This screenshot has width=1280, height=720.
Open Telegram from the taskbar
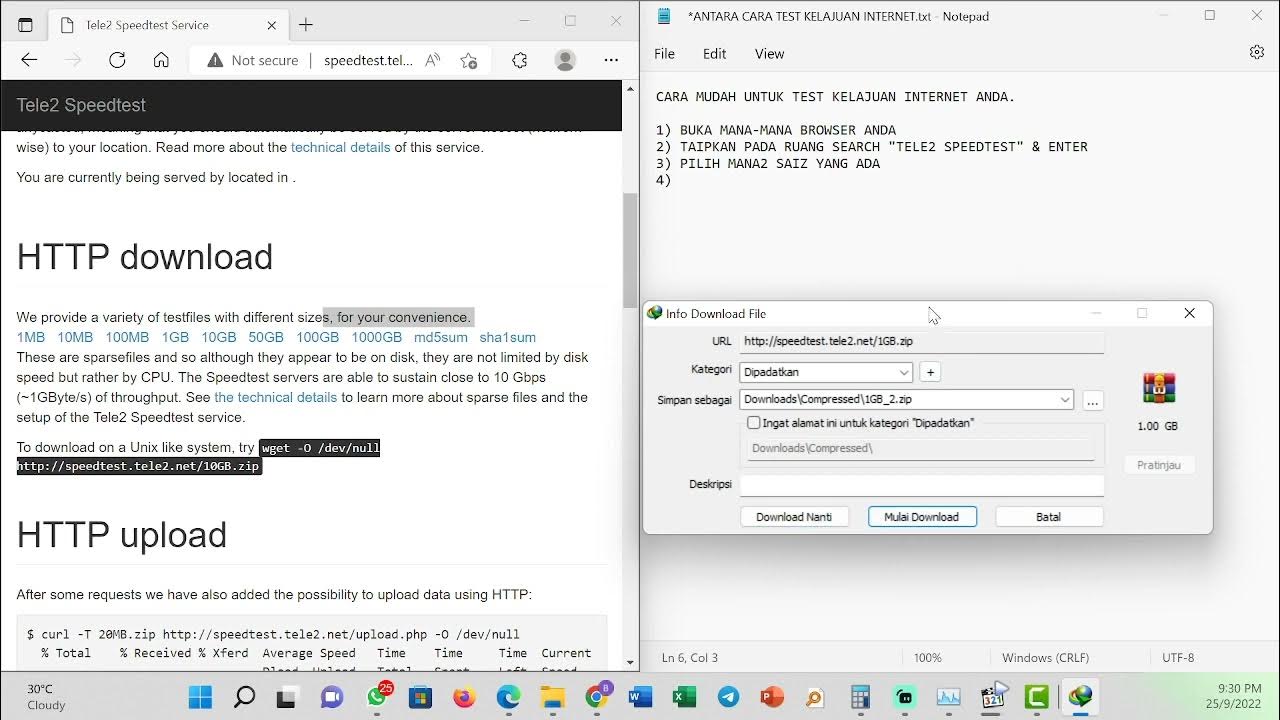pyautogui.click(x=728, y=697)
